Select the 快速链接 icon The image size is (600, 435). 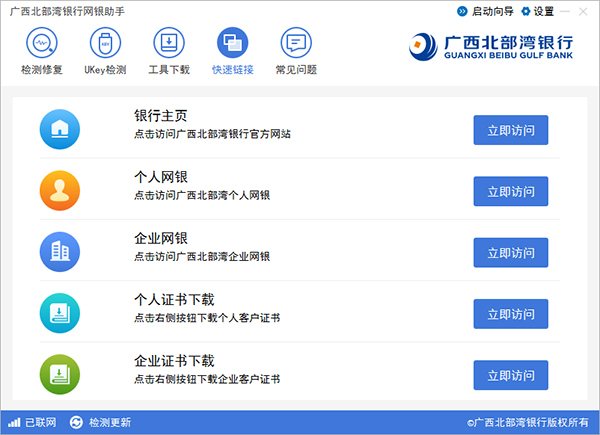232,42
